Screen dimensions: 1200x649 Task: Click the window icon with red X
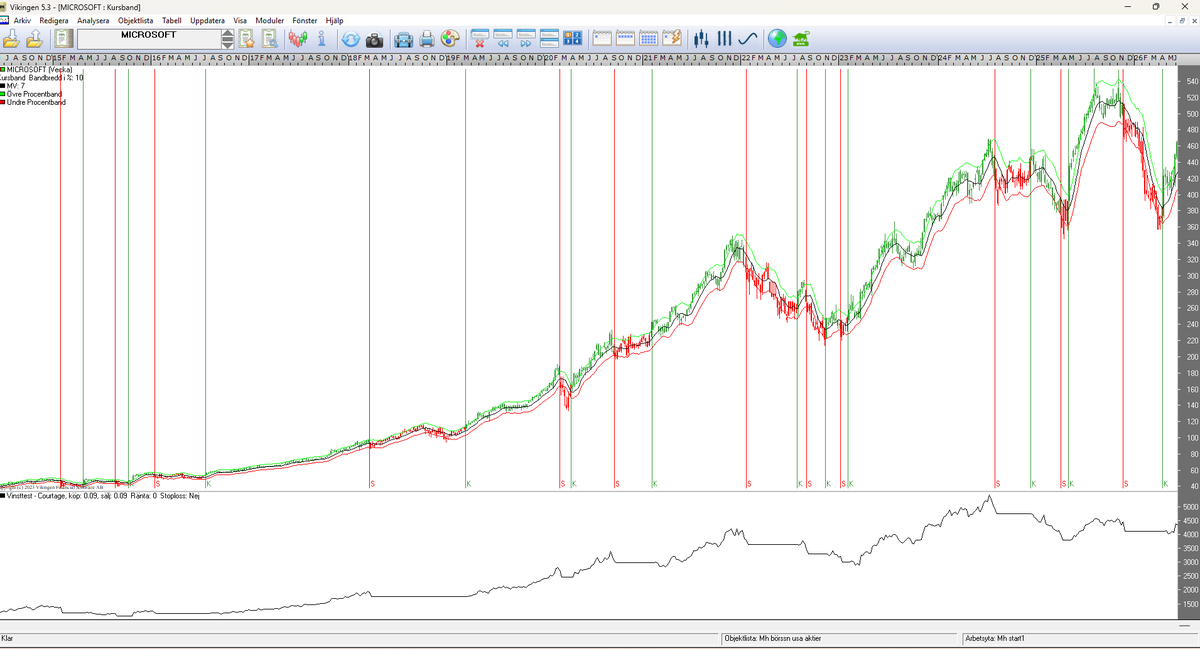tap(480, 39)
